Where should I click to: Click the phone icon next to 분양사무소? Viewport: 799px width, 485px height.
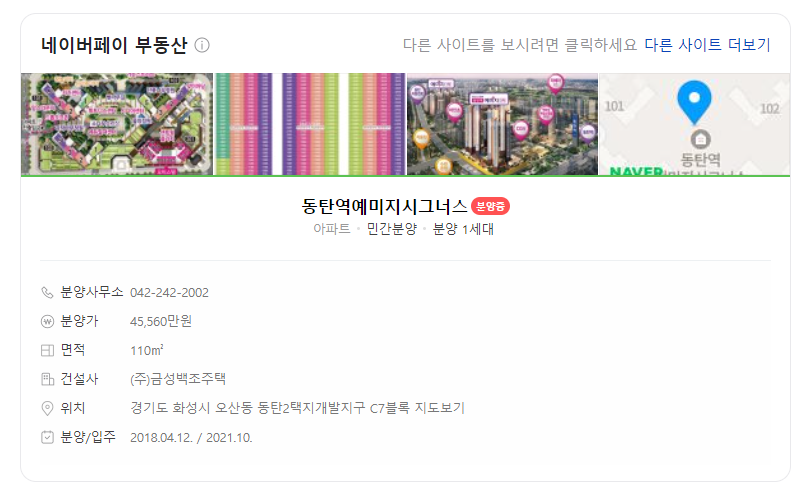point(47,292)
